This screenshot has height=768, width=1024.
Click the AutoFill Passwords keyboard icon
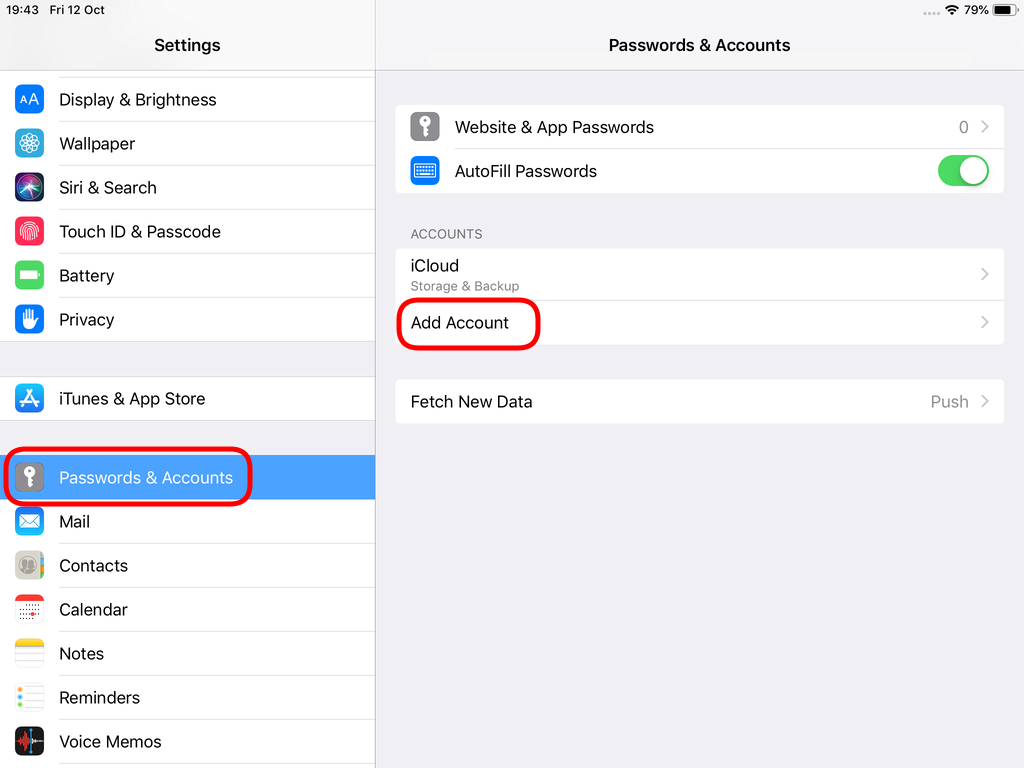pyautogui.click(x=424, y=170)
